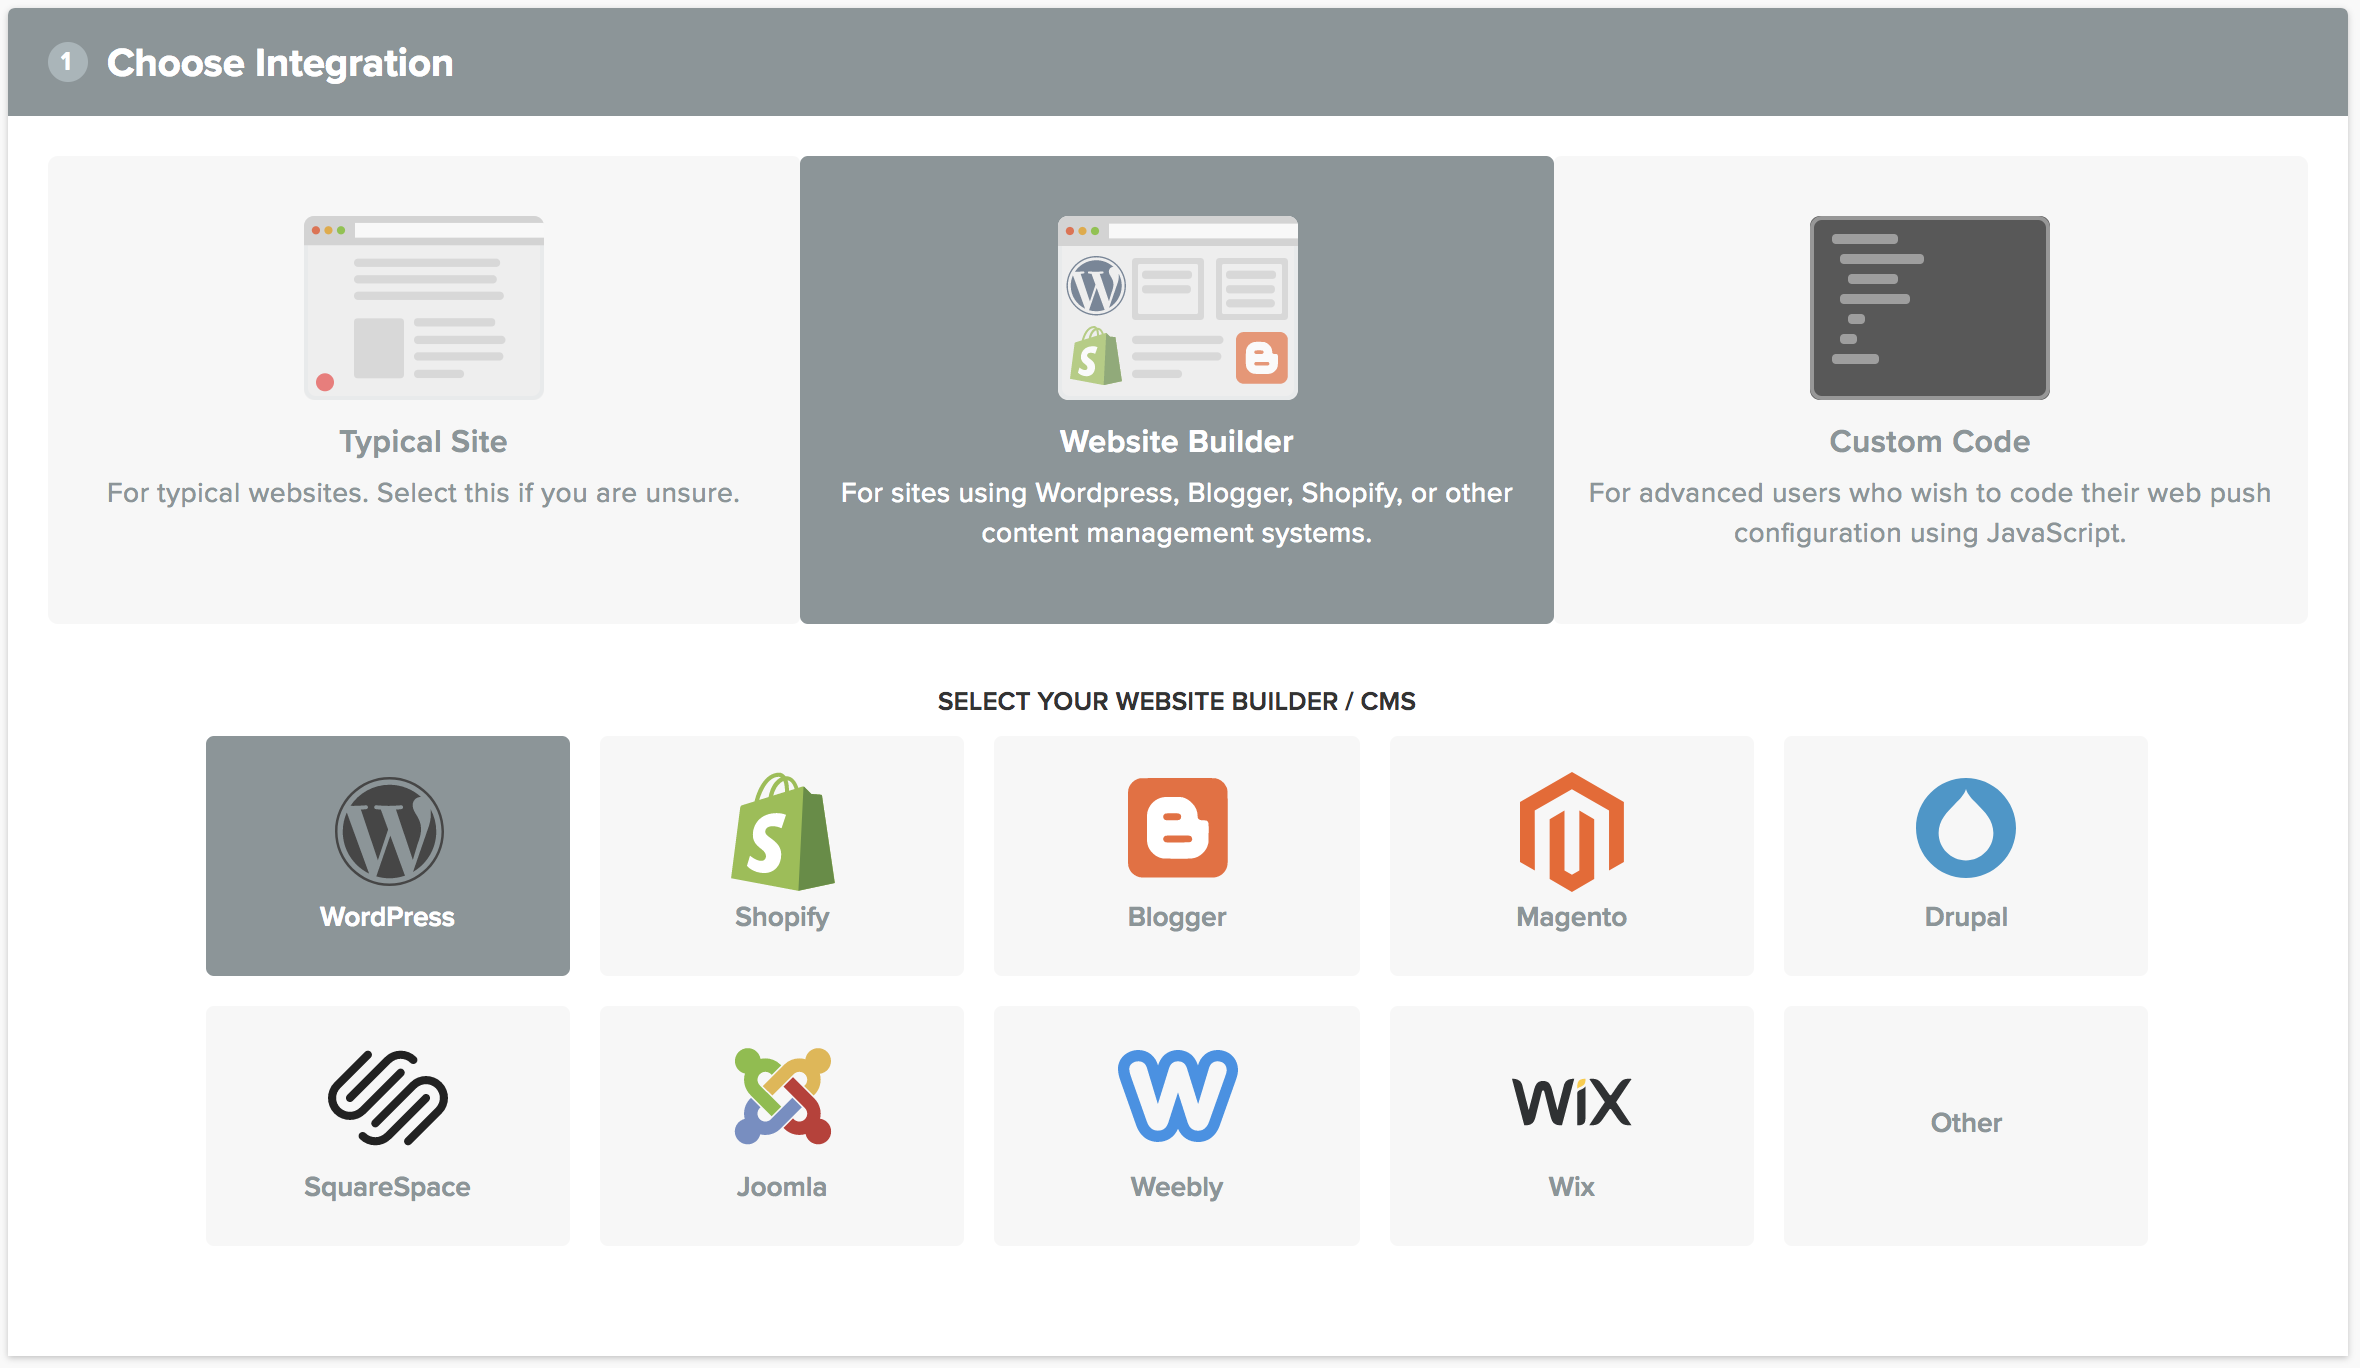Click the Drupal droplet logo
This screenshot has height=1368, width=2360.
(x=1965, y=828)
